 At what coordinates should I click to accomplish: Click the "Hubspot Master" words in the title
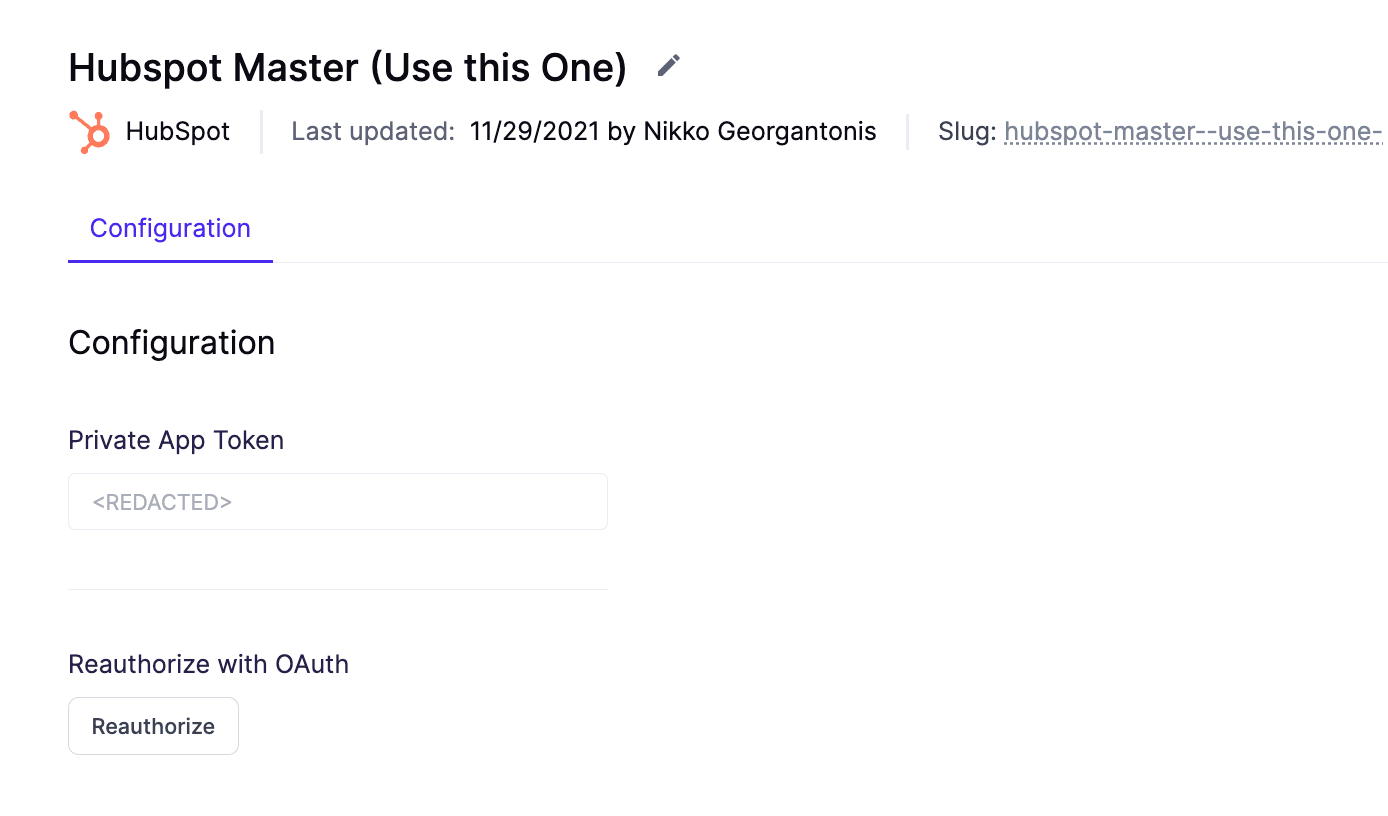coord(213,68)
